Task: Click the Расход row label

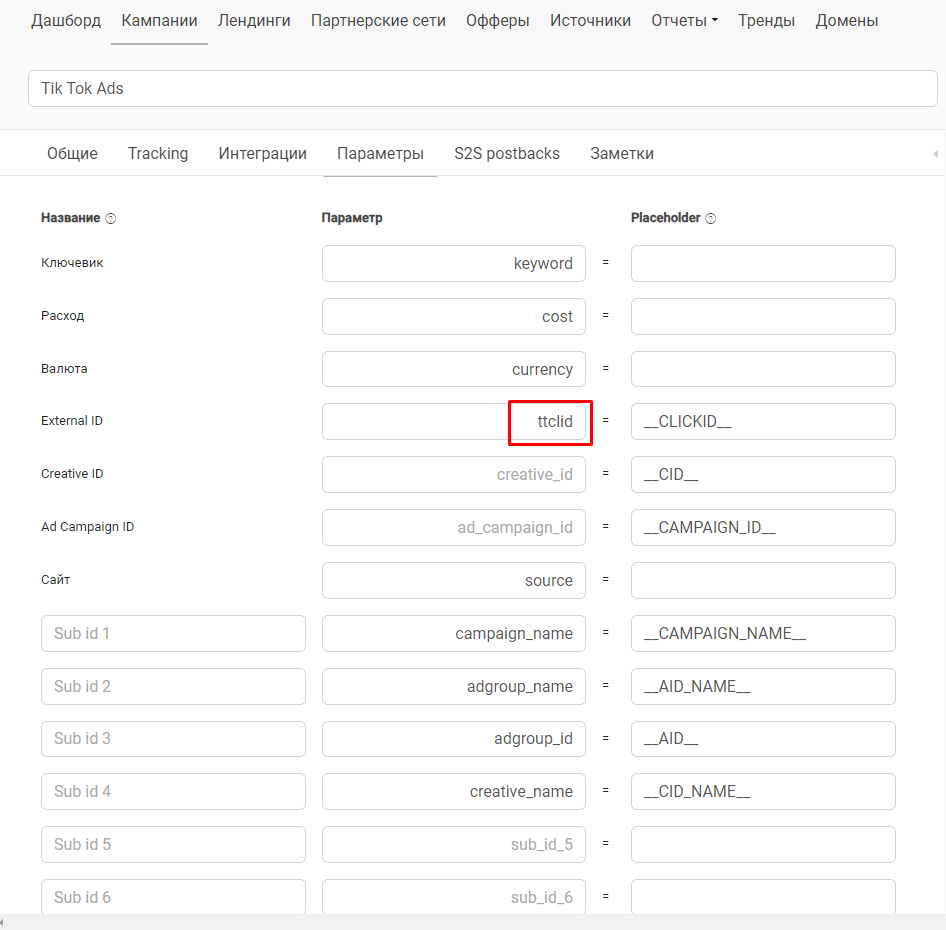Action: point(63,316)
